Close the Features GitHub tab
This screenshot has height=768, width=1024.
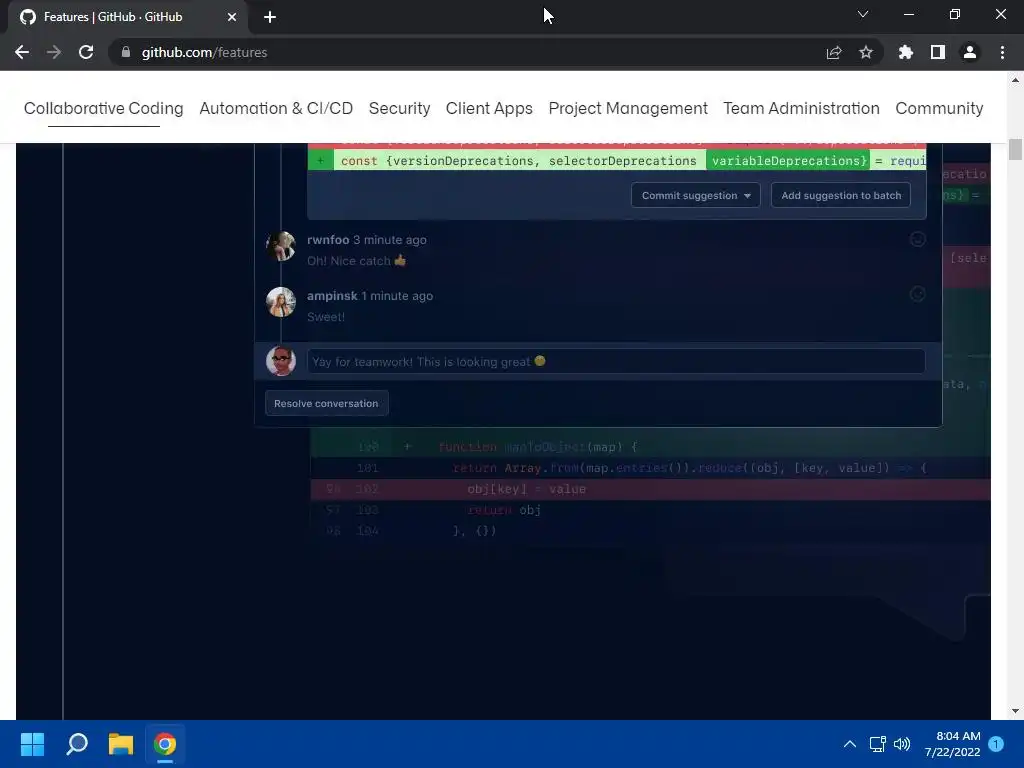coord(232,17)
